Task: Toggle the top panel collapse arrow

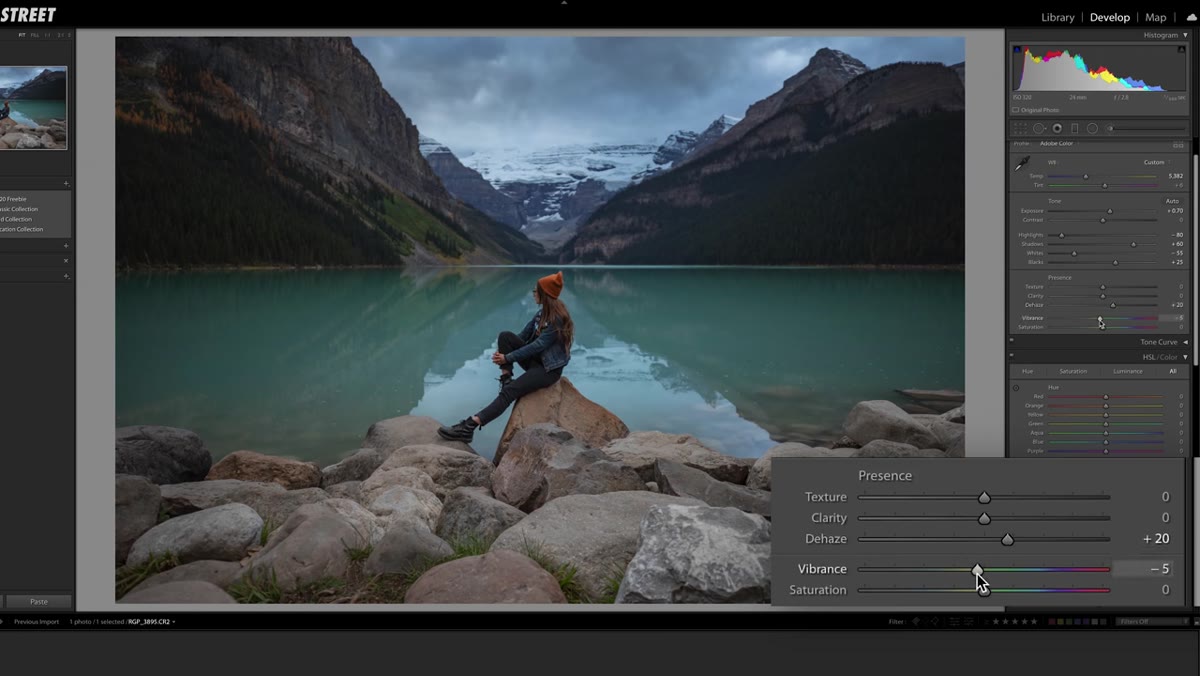Action: (x=564, y=3)
